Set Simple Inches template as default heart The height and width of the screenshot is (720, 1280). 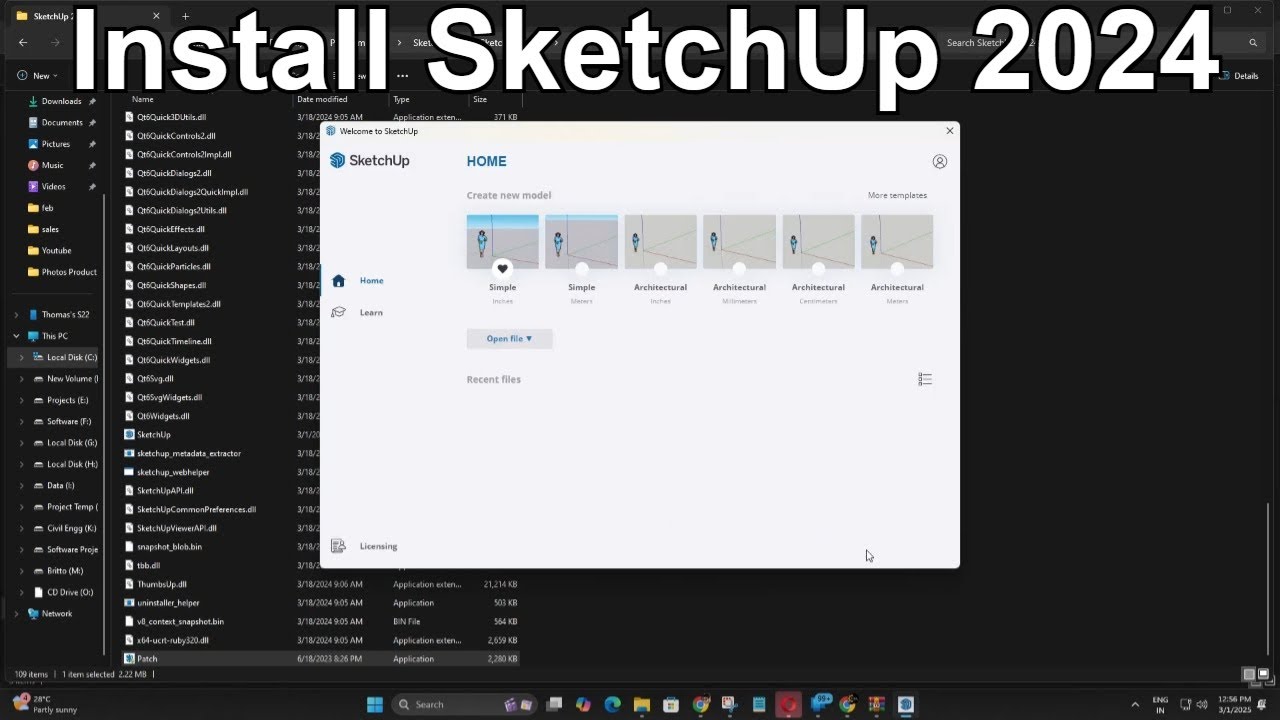click(503, 268)
